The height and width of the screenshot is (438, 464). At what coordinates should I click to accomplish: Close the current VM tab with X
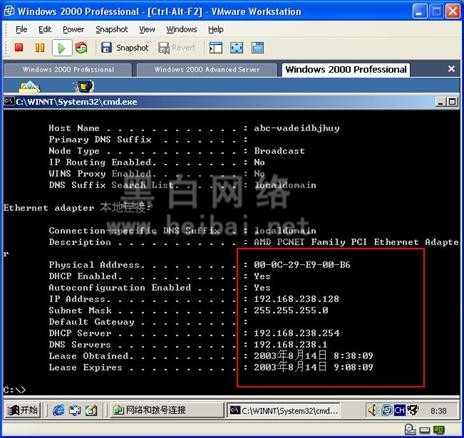pos(451,69)
